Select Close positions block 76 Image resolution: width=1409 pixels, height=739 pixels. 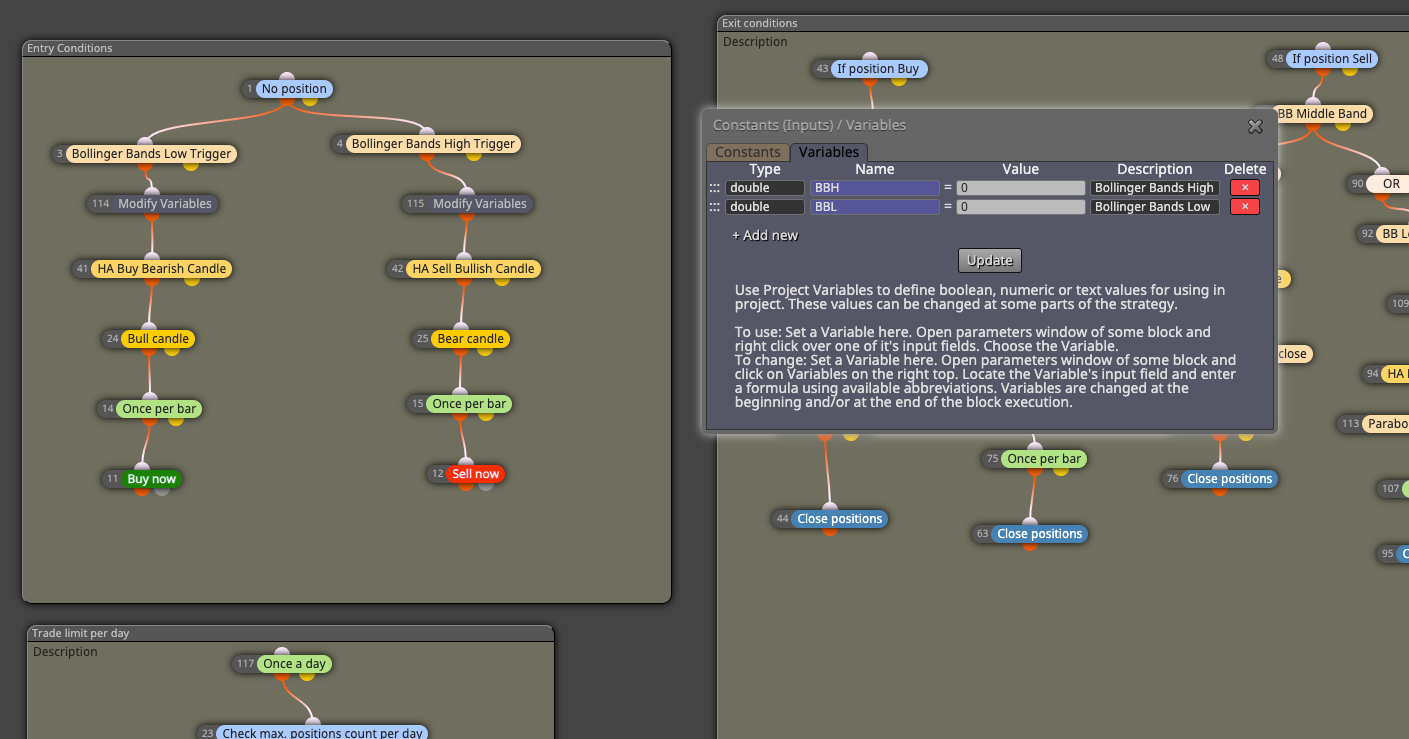click(1230, 479)
